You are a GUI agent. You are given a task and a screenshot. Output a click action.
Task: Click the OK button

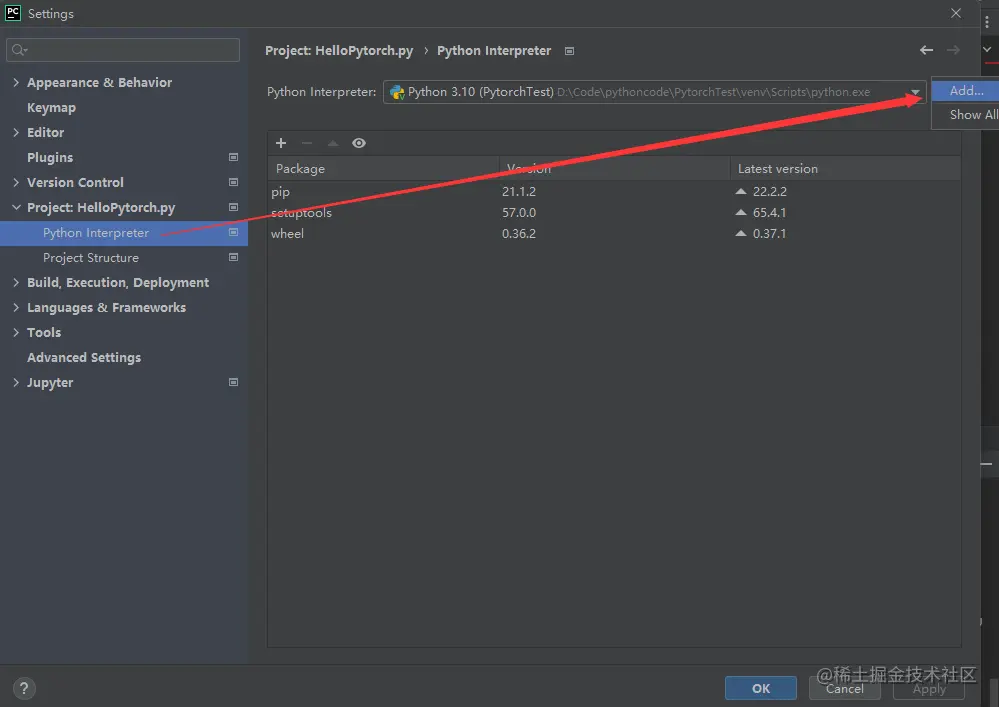[x=761, y=689]
